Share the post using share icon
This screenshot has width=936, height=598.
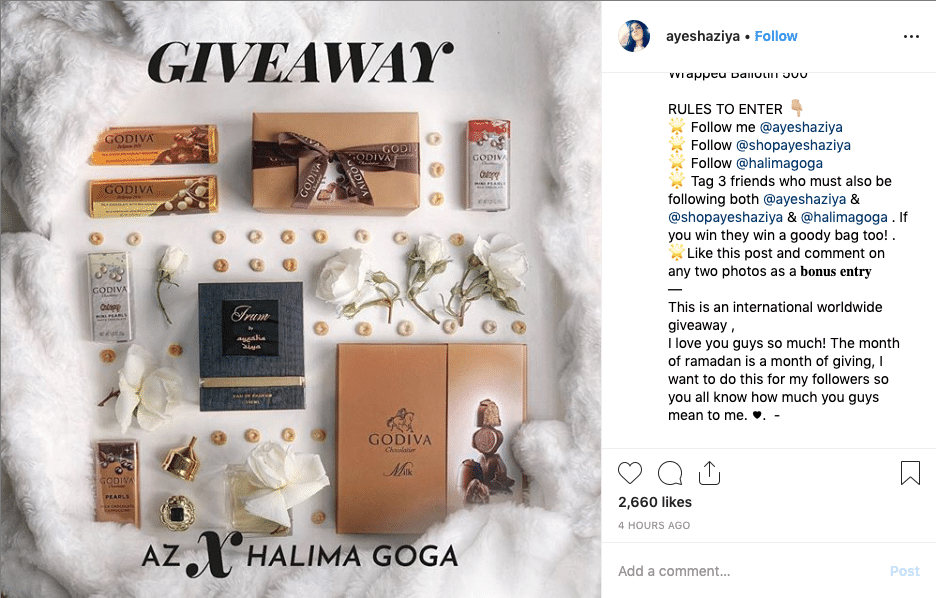pyautogui.click(x=709, y=473)
